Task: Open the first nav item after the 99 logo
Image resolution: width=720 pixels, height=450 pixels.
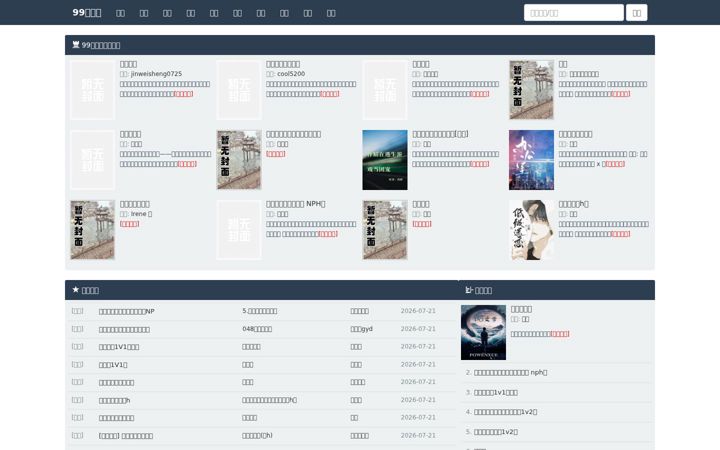Action: coord(120,13)
